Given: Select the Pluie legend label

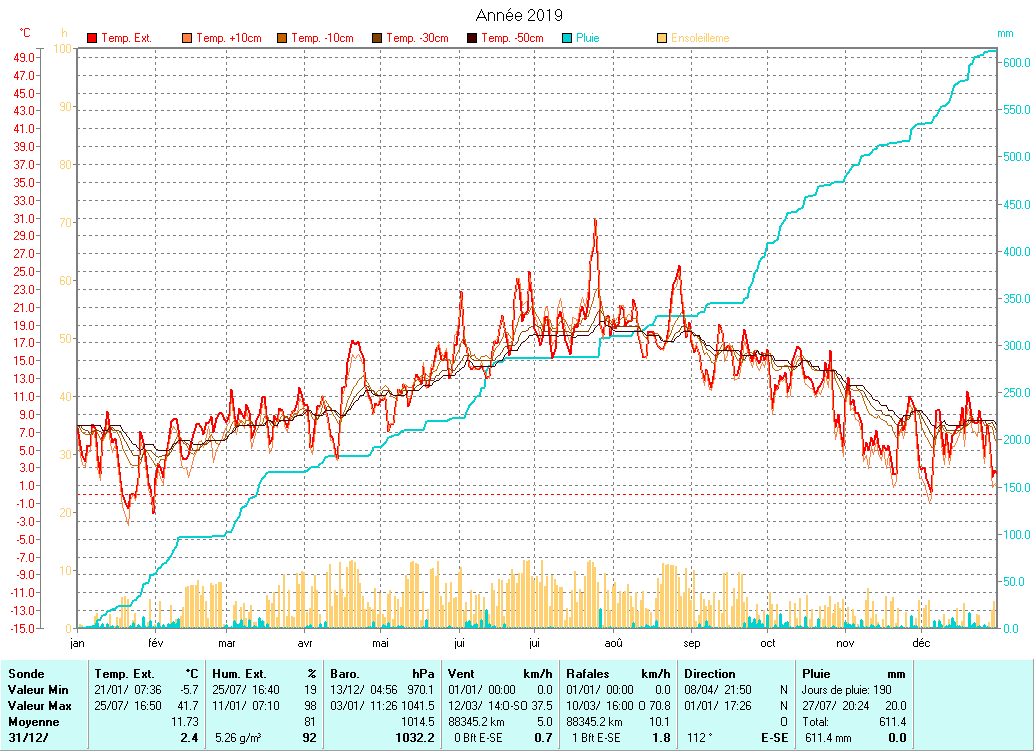Looking at the screenshot, I should [x=587, y=38].
